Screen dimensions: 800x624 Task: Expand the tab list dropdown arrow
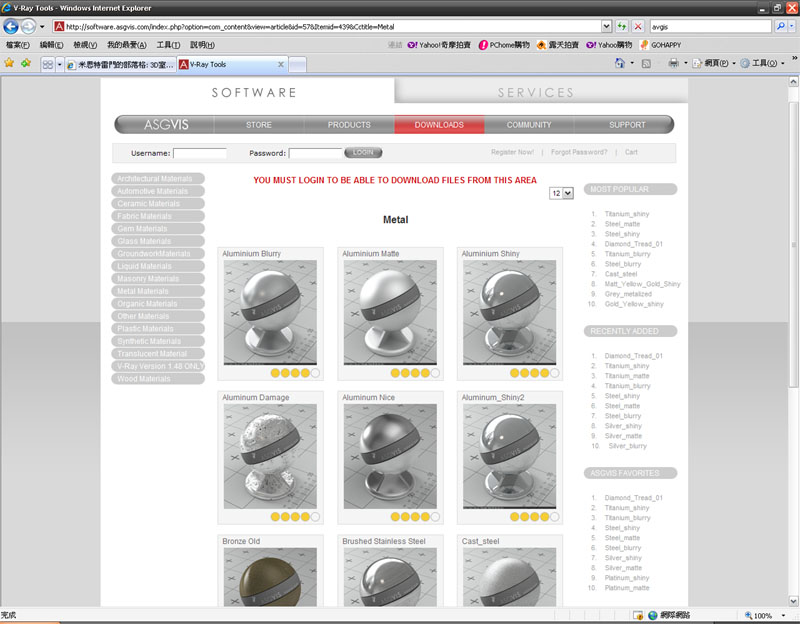pyautogui.click(x=59, y=64)
